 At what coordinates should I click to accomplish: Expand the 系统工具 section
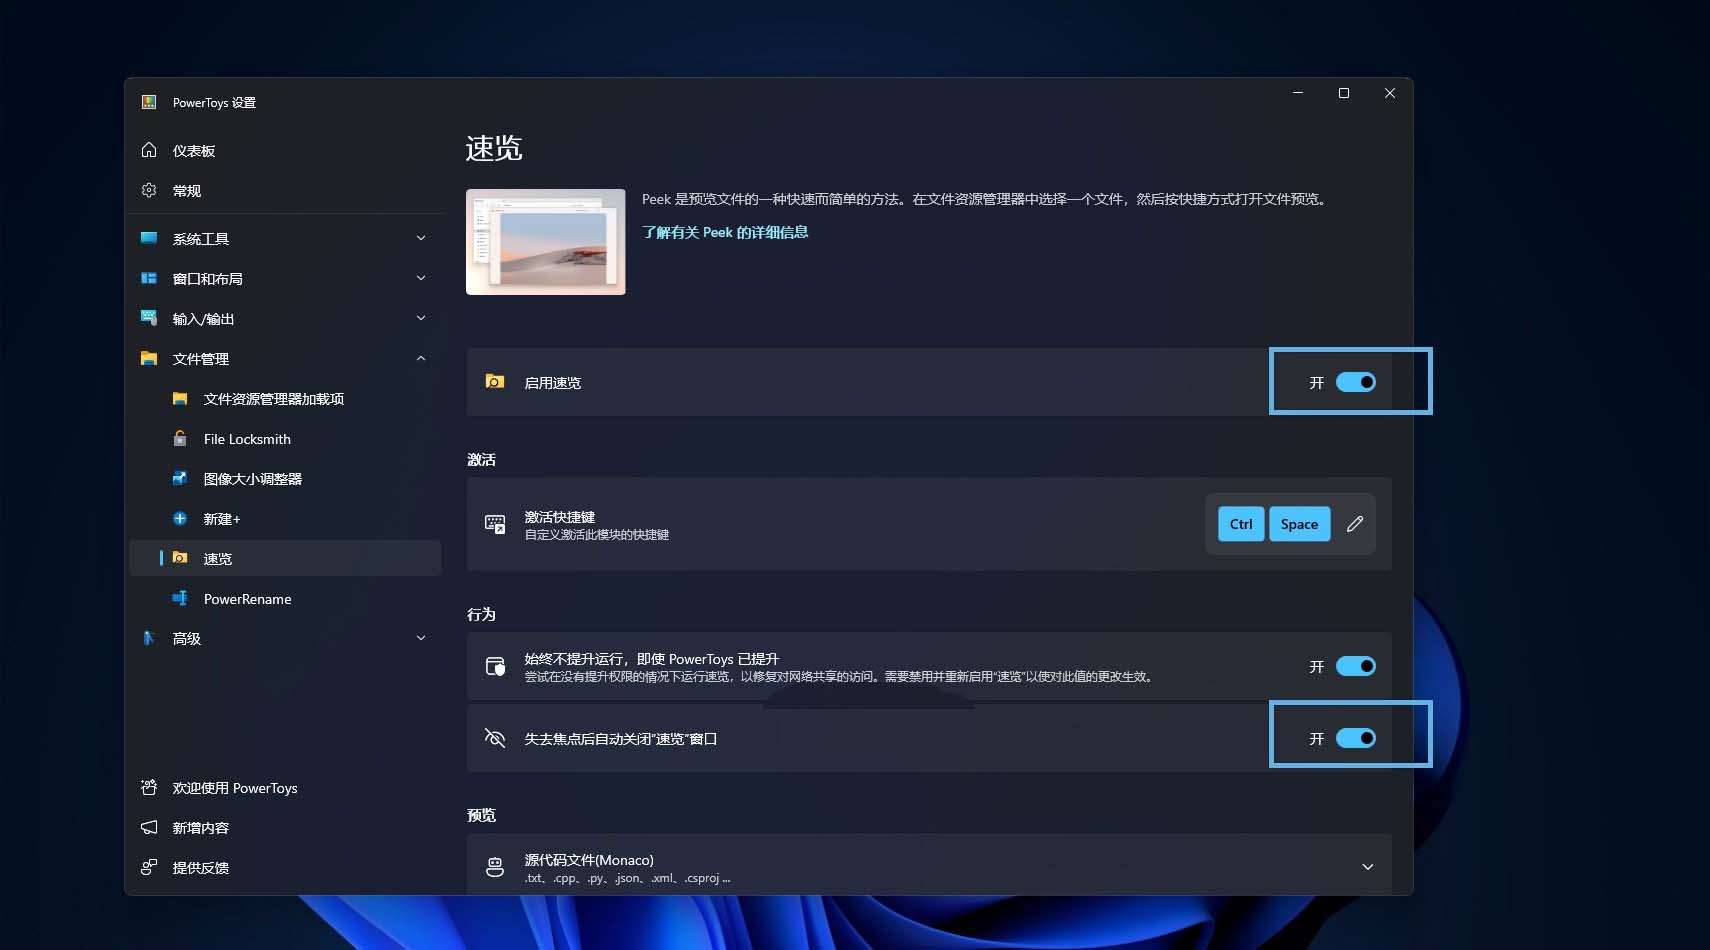tap(421, 238)
